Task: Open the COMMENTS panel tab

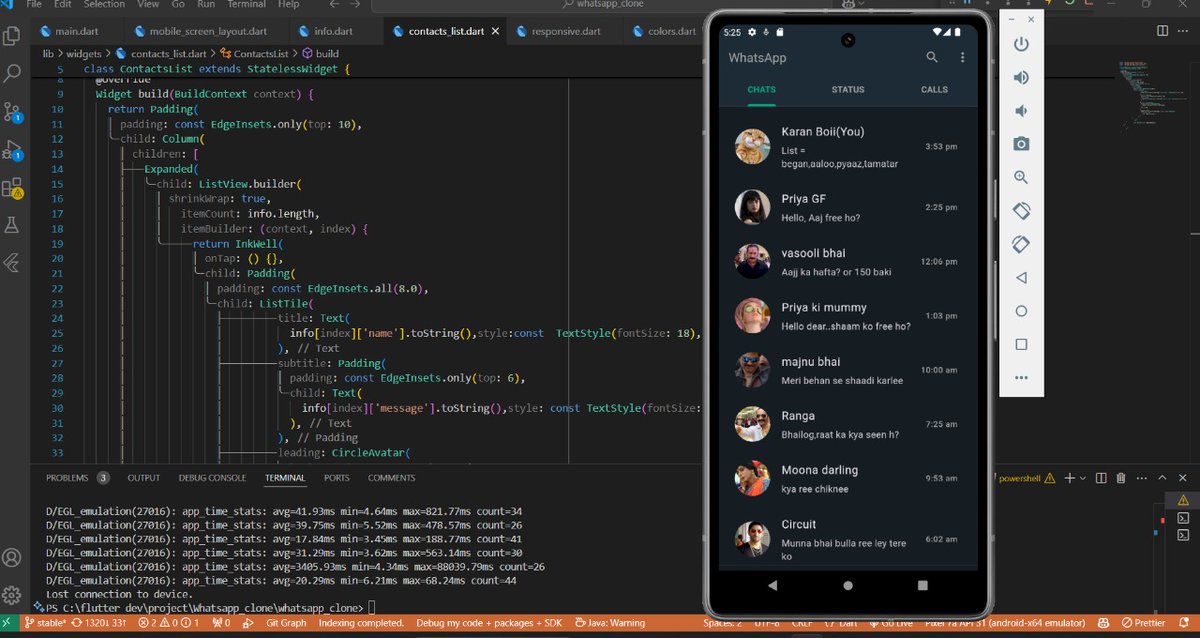Action: (391, 478)
